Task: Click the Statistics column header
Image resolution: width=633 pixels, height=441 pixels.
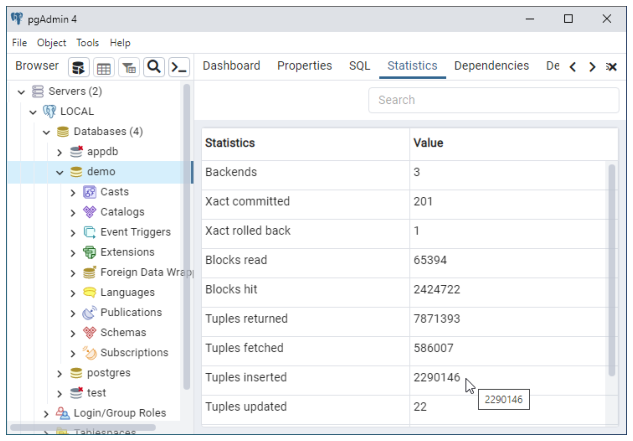Action: pyautogui.click(x=306, y=143)
